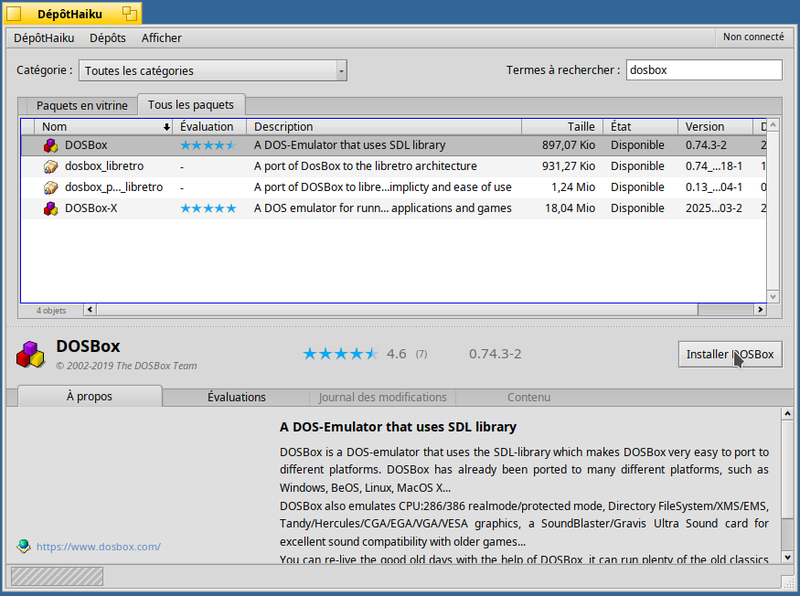Open the Évaluations tab
This screenshot has width=800, height=596.
coord(236,397)
